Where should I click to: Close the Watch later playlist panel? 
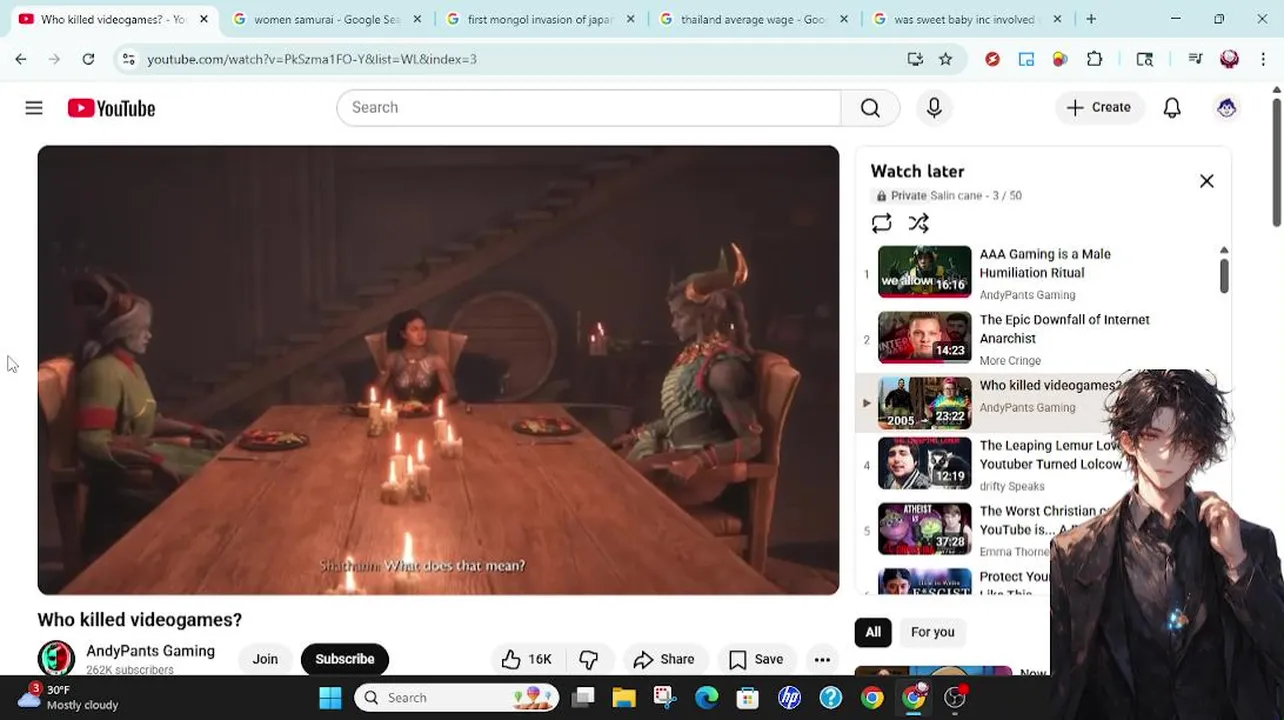point(1207,181)
